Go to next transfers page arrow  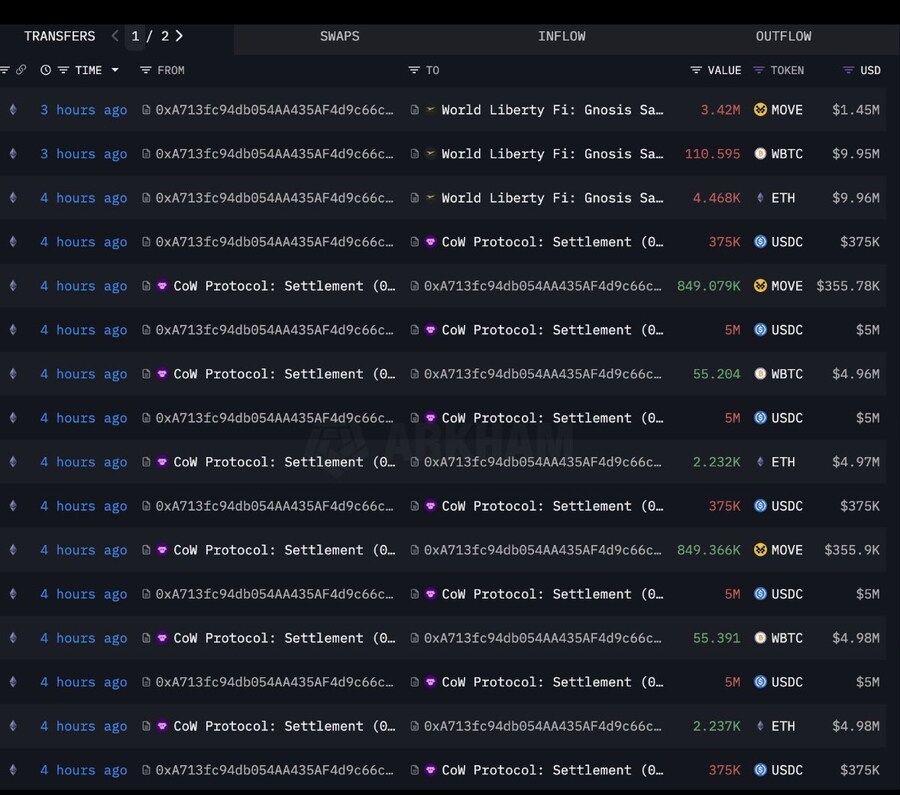tap(179, 36)
